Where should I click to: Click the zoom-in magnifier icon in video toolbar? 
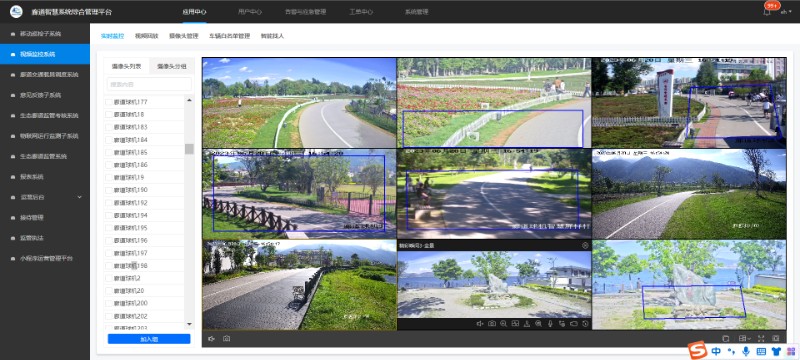[x=503, y=324]
